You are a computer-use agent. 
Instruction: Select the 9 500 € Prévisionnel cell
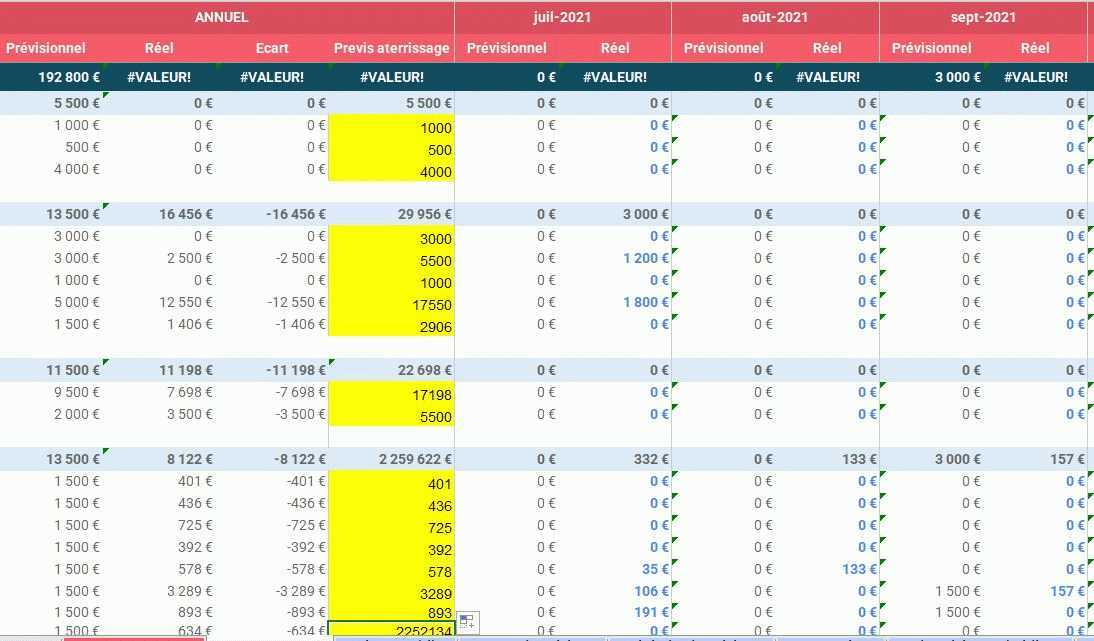coord(52,392)
